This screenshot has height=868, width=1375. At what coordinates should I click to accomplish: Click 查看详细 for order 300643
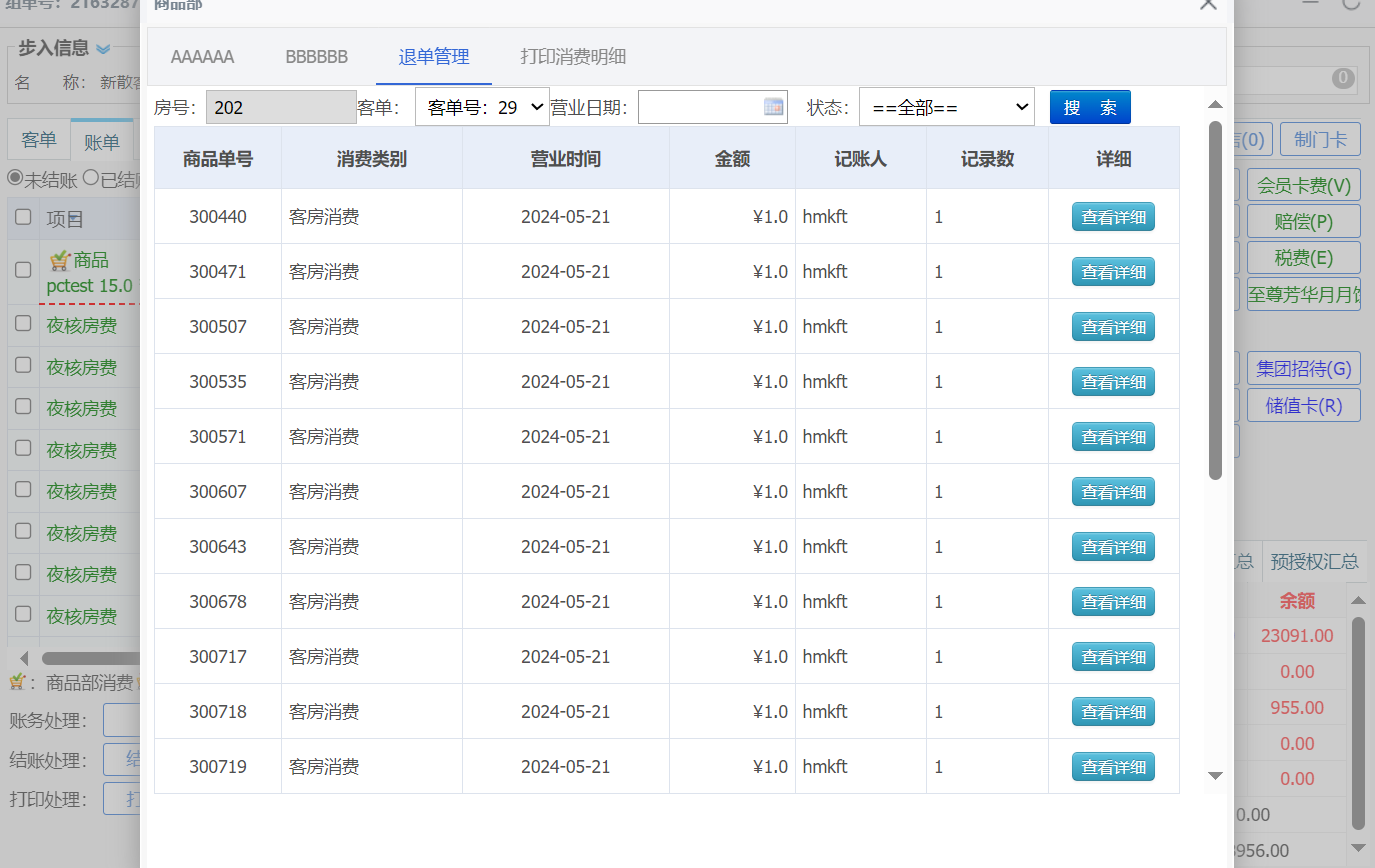point(1113,547)
